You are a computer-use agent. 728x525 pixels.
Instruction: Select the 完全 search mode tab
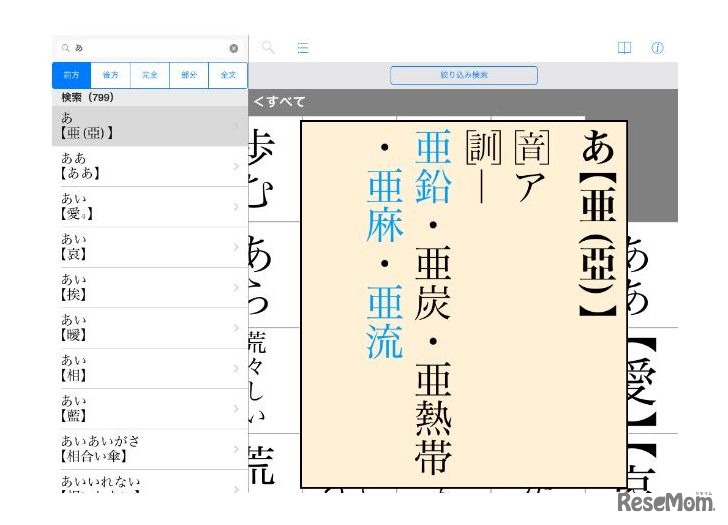pyautogui.click(x=150, y=75)
